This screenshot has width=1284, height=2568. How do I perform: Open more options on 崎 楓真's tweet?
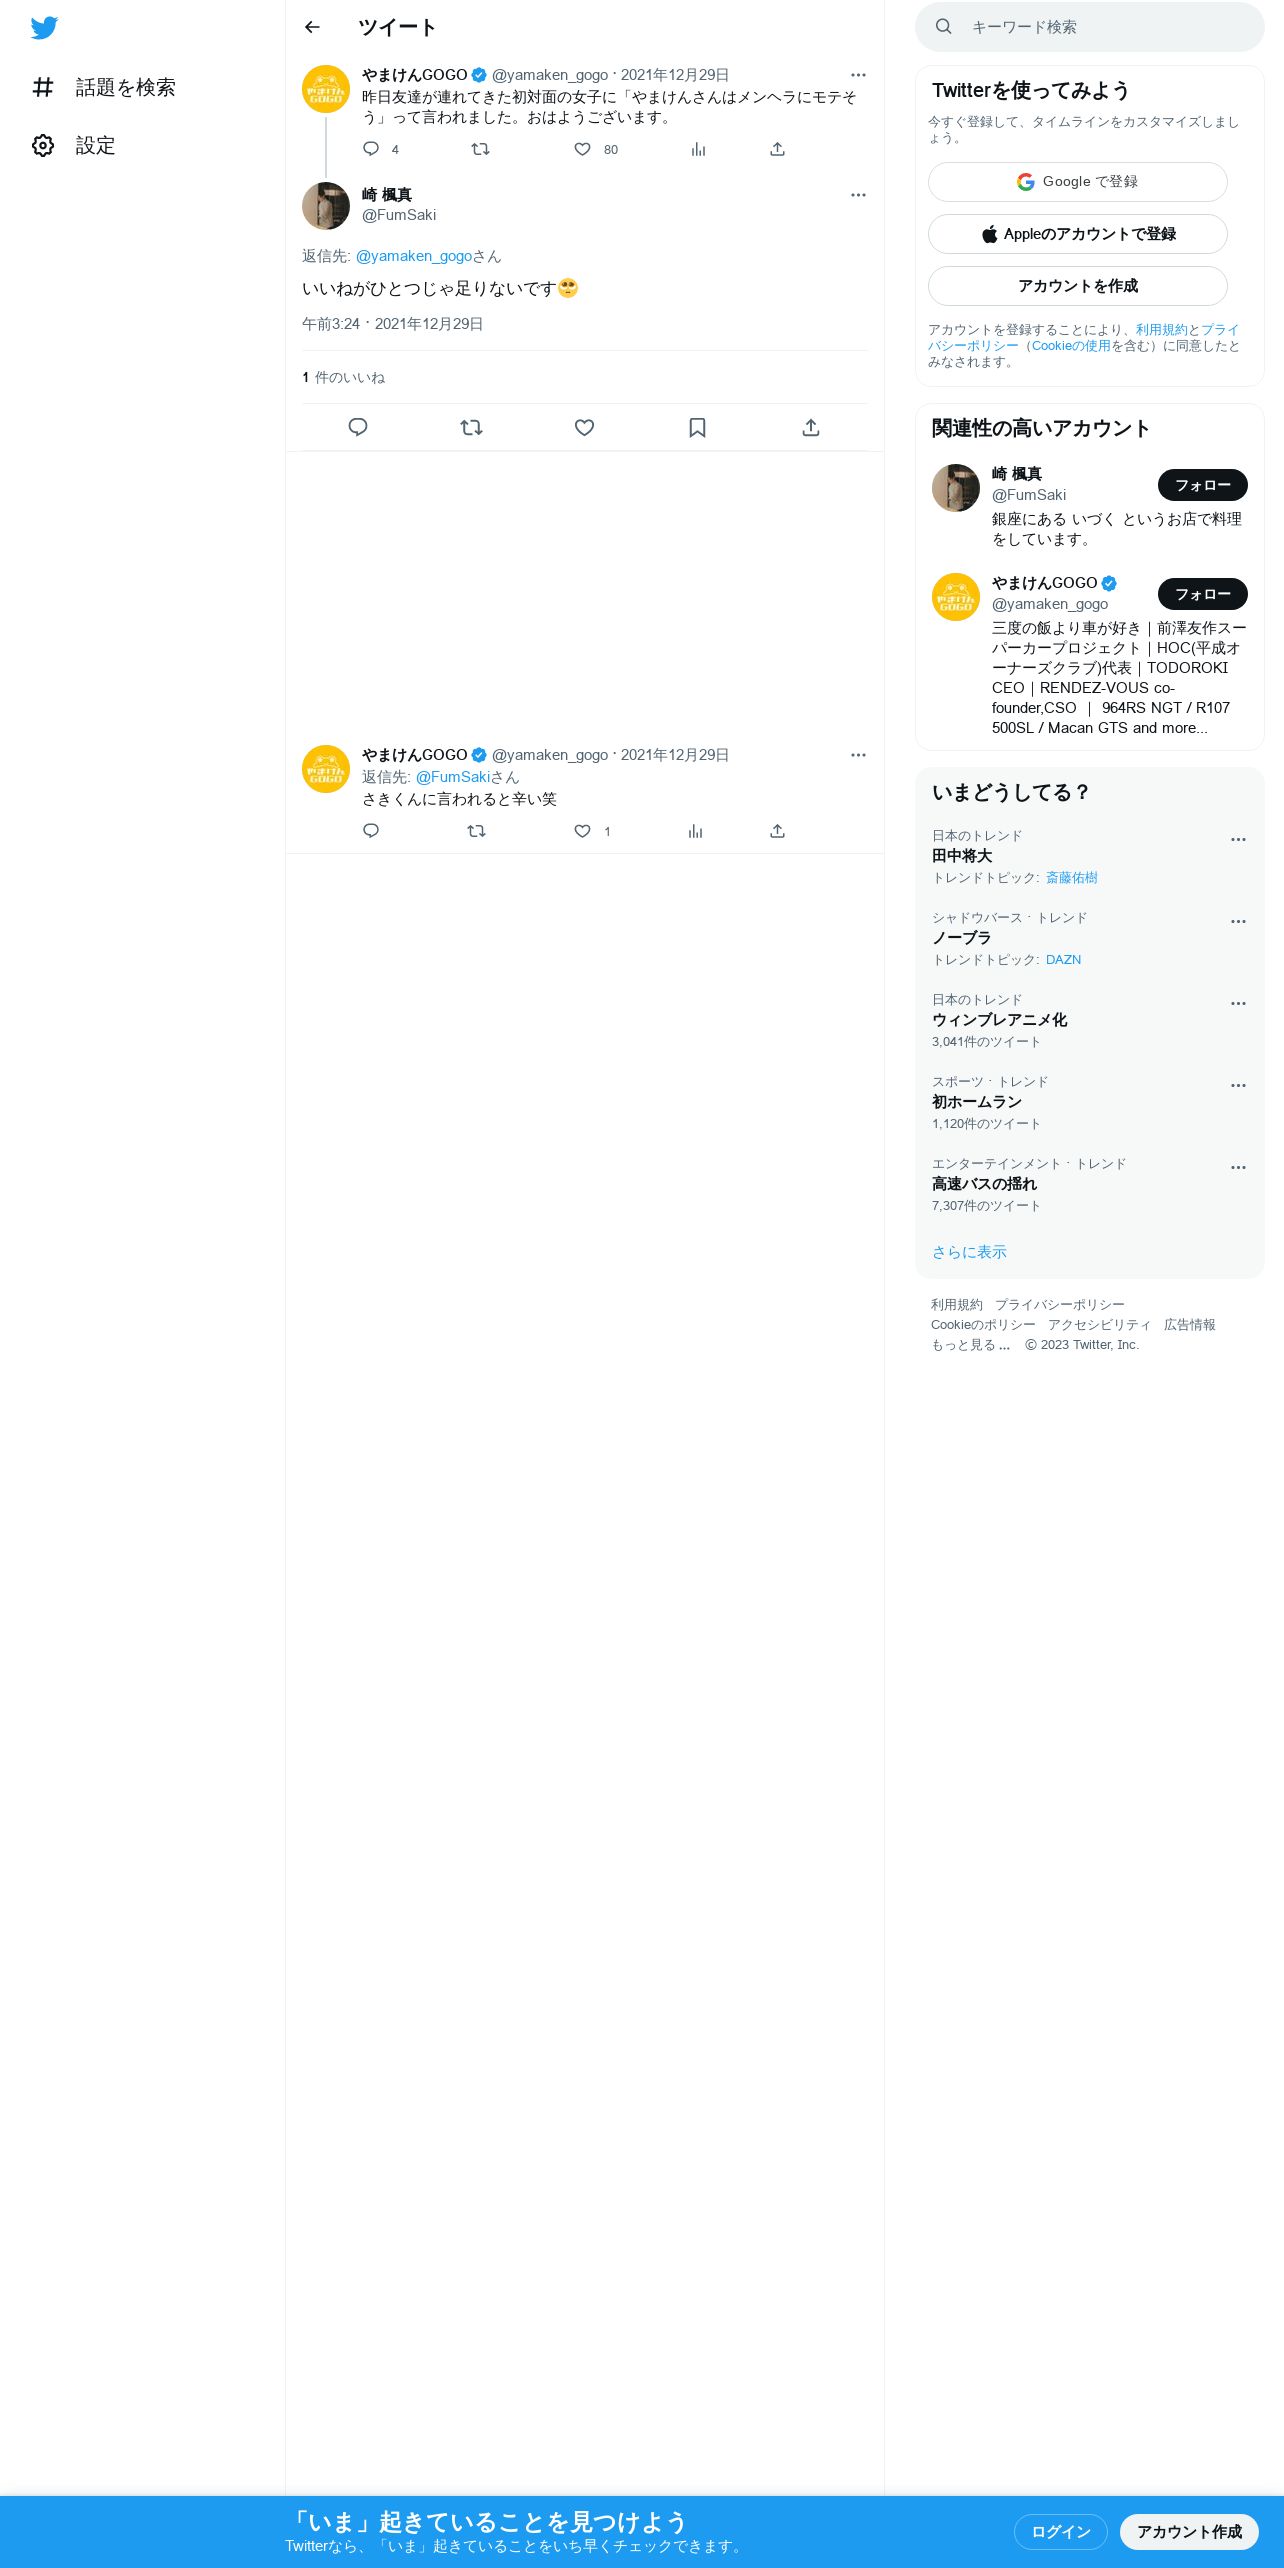pos(858,195)
